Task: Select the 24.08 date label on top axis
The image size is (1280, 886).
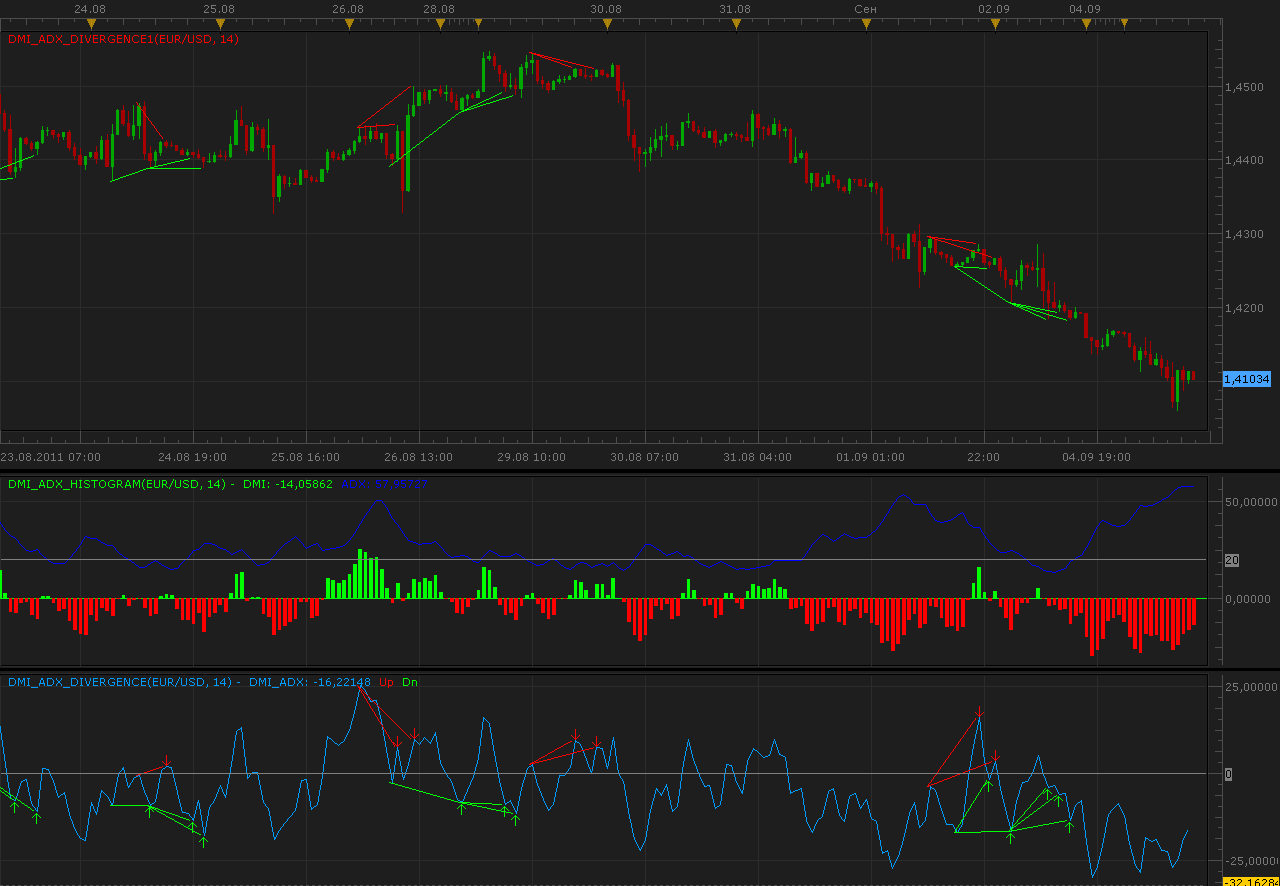Action: pyautogui.click(x=90, y=8)
